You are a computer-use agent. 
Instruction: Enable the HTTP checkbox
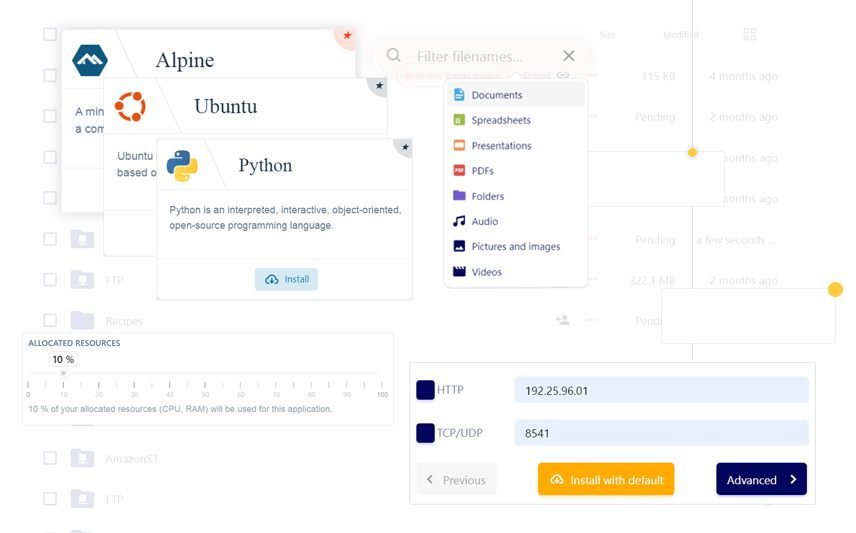[x=425, y=390]
